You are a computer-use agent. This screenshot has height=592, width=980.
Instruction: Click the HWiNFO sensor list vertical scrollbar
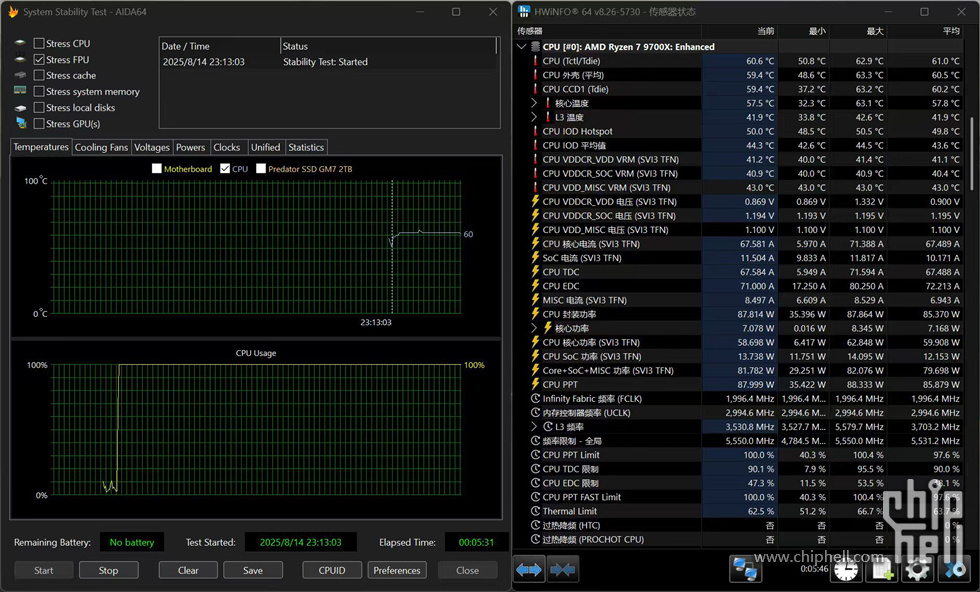(971, 154)
